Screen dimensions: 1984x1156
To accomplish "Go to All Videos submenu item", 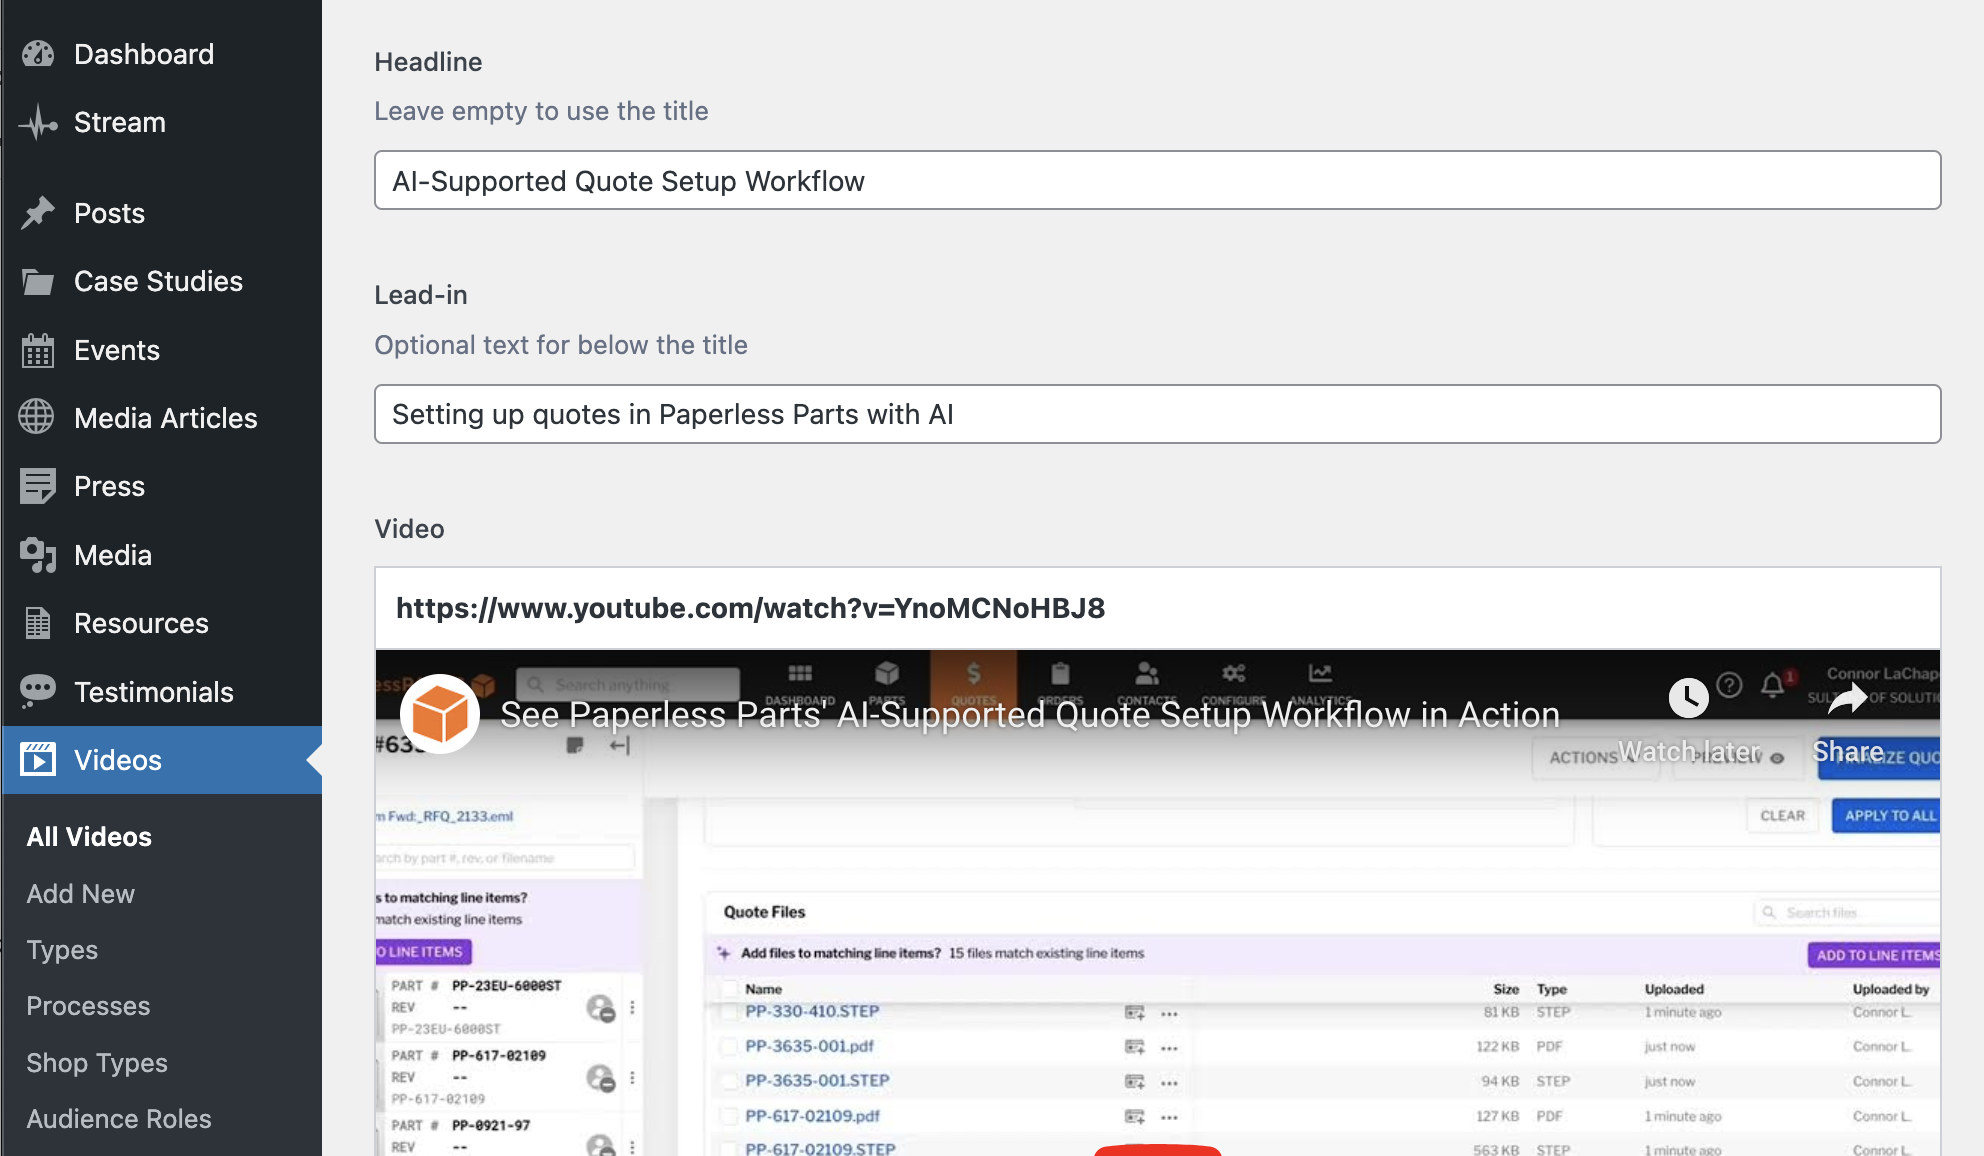I will click(x=88, y=837).
